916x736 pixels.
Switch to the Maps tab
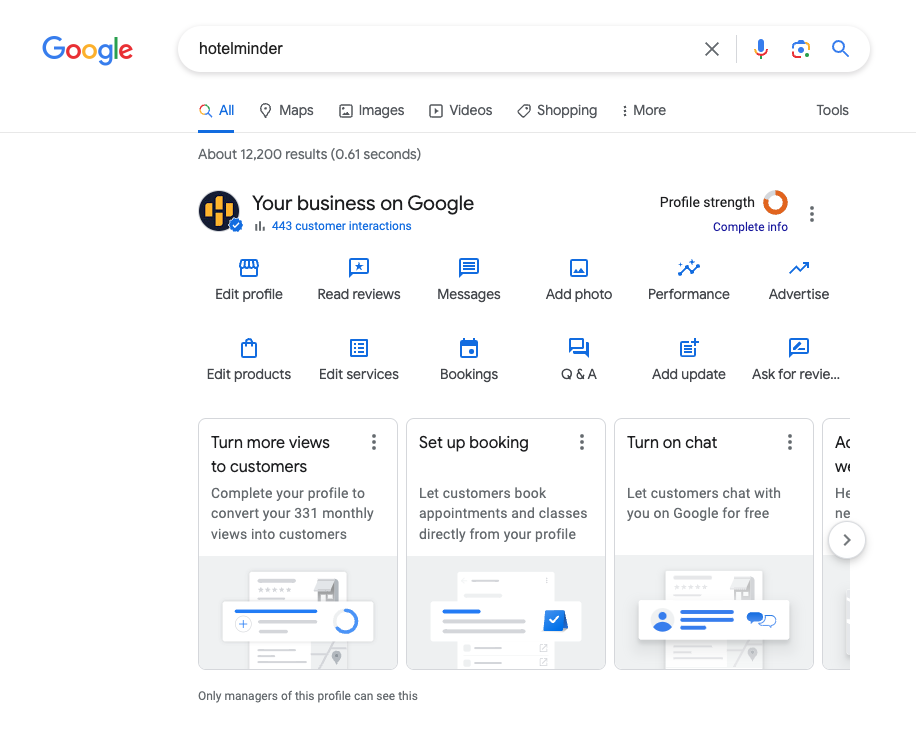(286, 110)
